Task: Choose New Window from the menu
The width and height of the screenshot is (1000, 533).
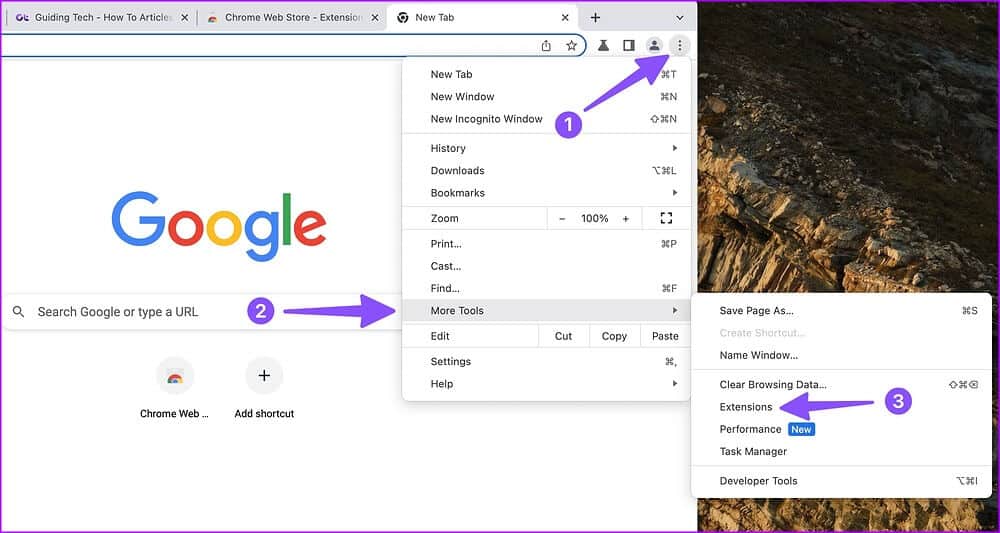Action: point(547,96)
